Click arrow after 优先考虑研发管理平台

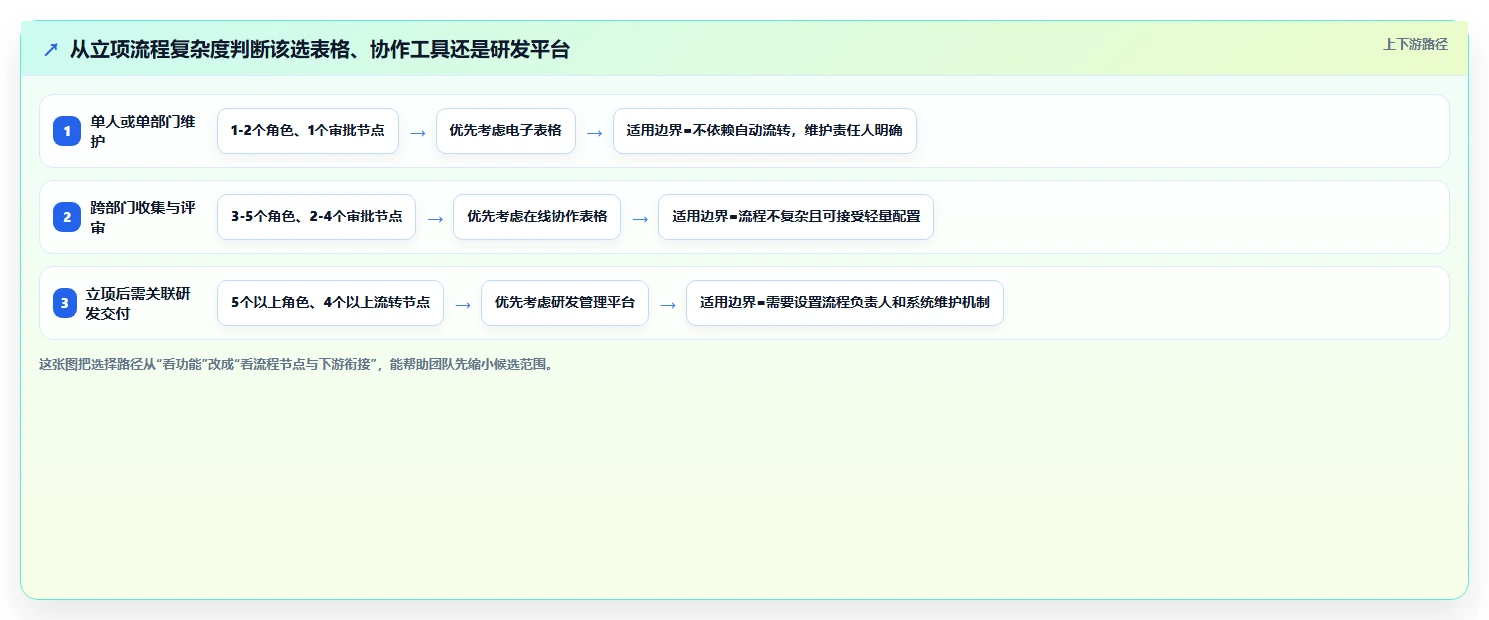click(x=668, y=304)
